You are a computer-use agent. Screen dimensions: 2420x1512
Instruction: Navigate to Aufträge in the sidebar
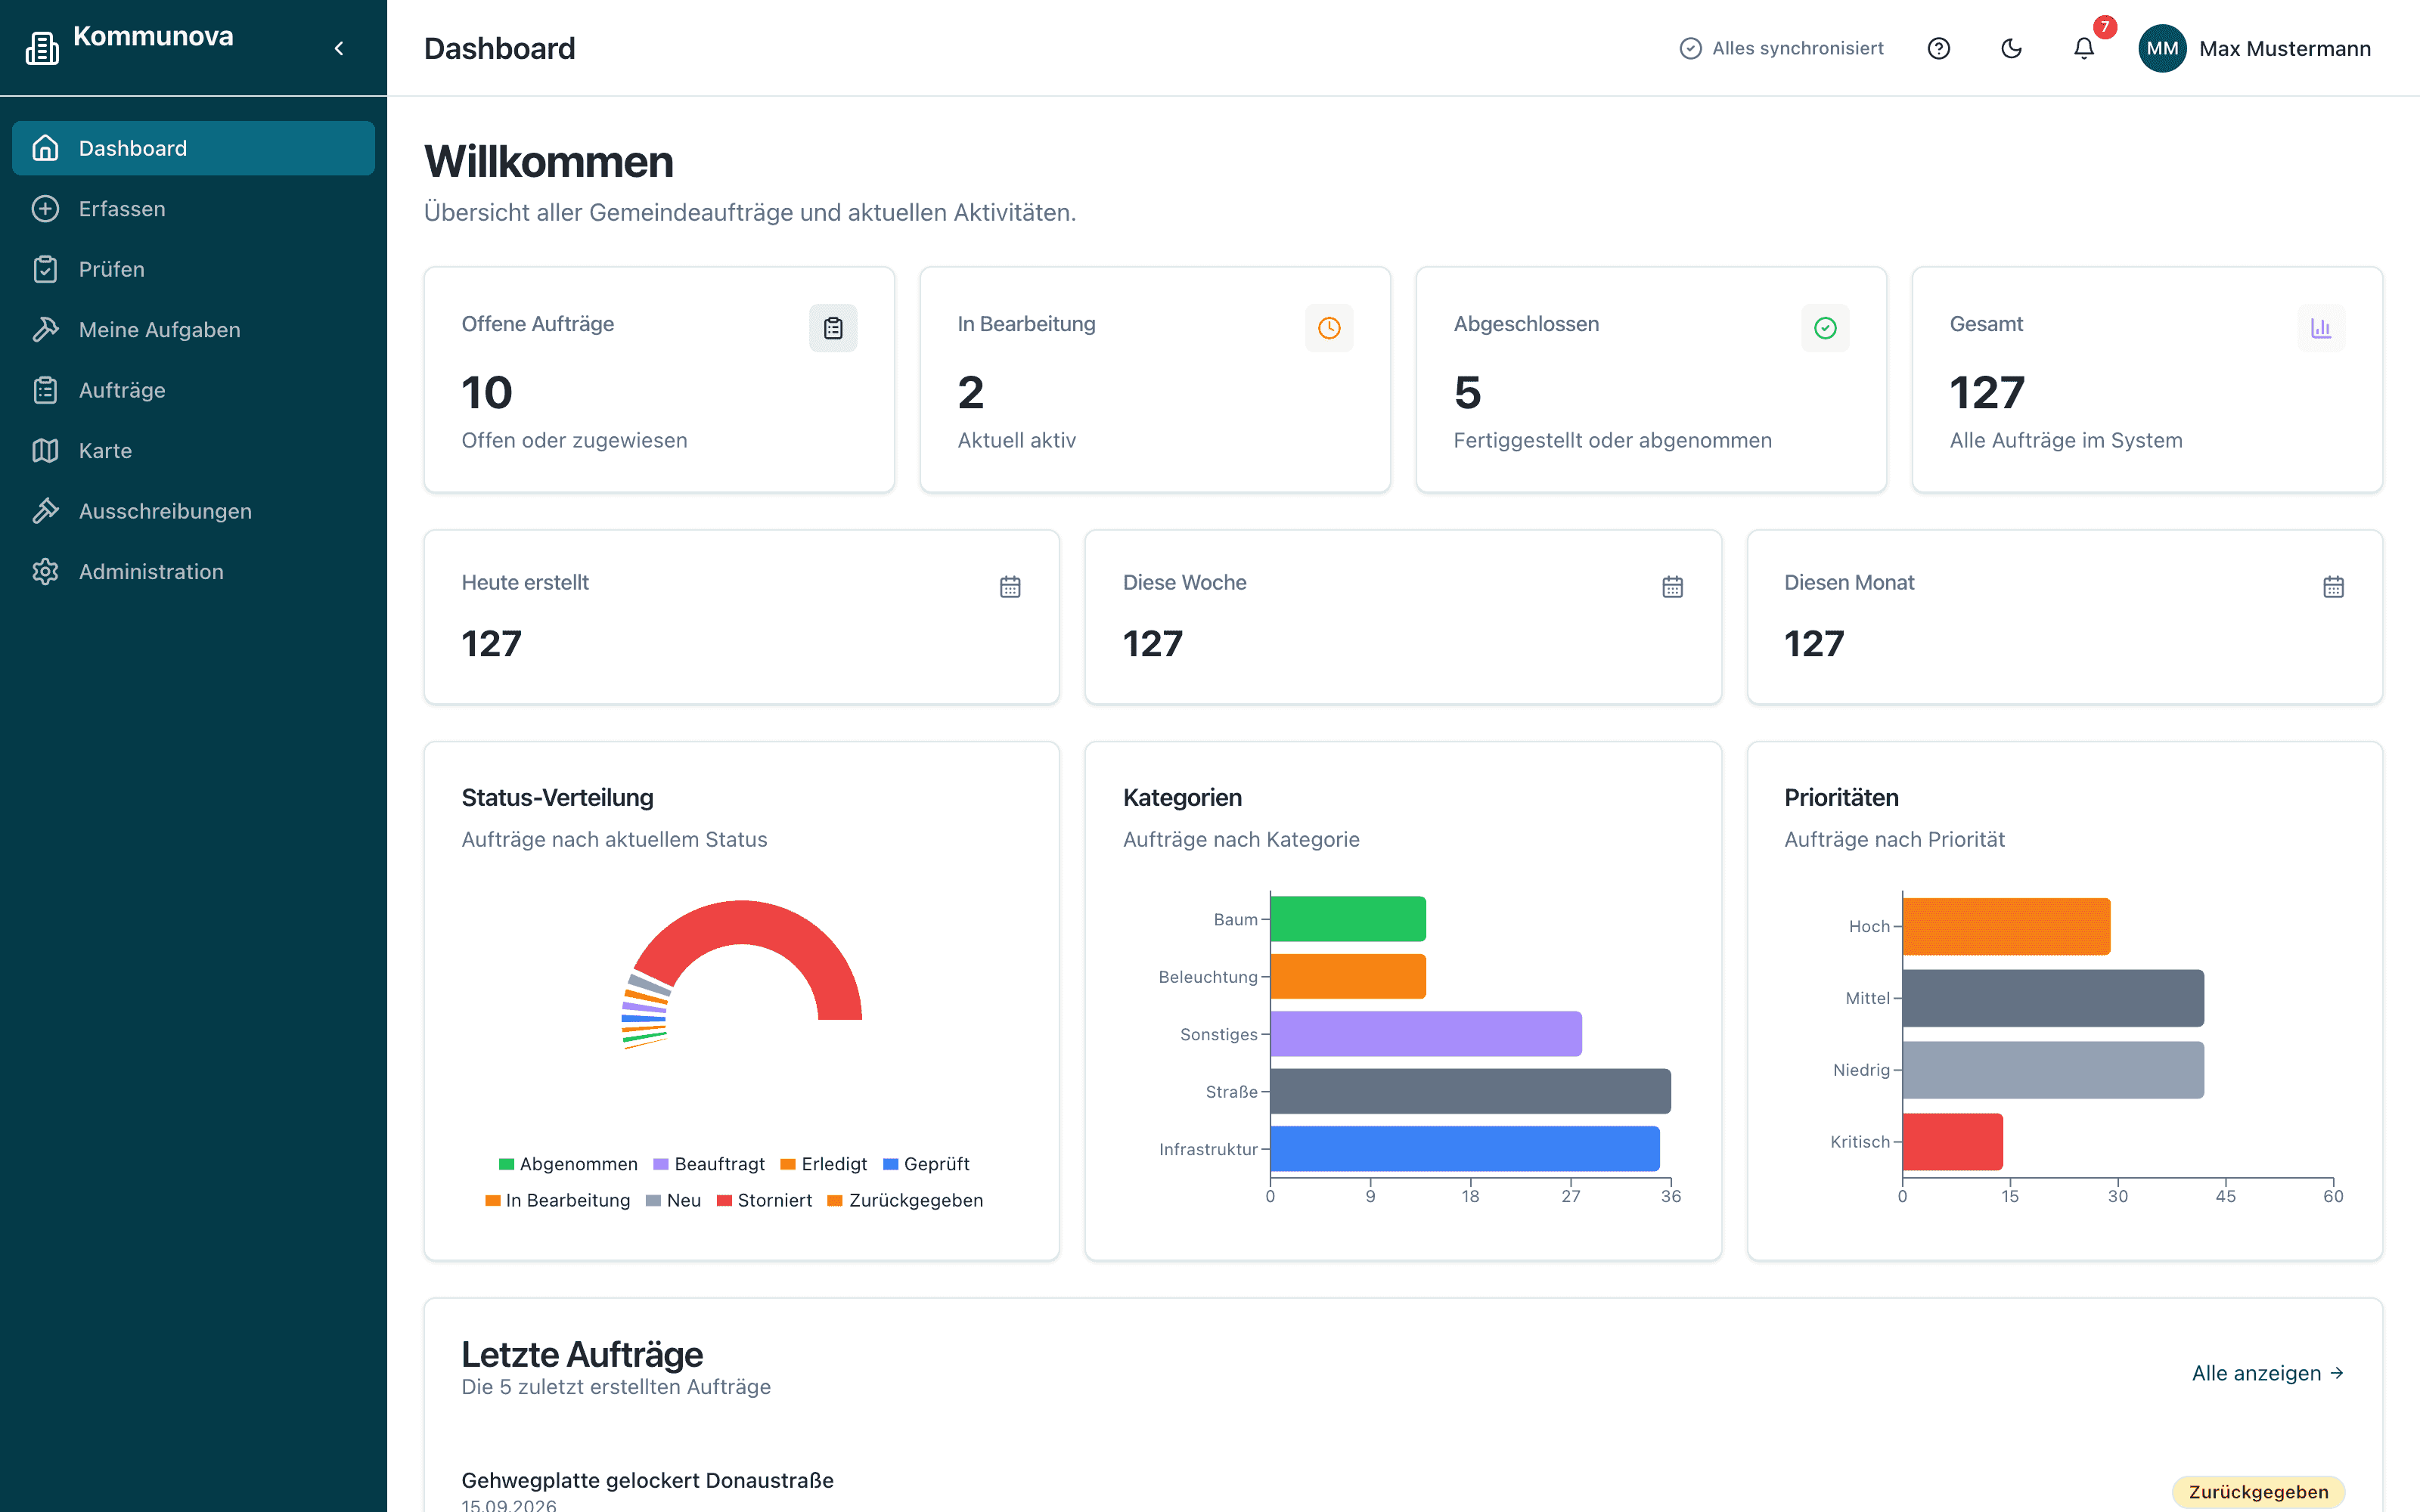point(193,390)
